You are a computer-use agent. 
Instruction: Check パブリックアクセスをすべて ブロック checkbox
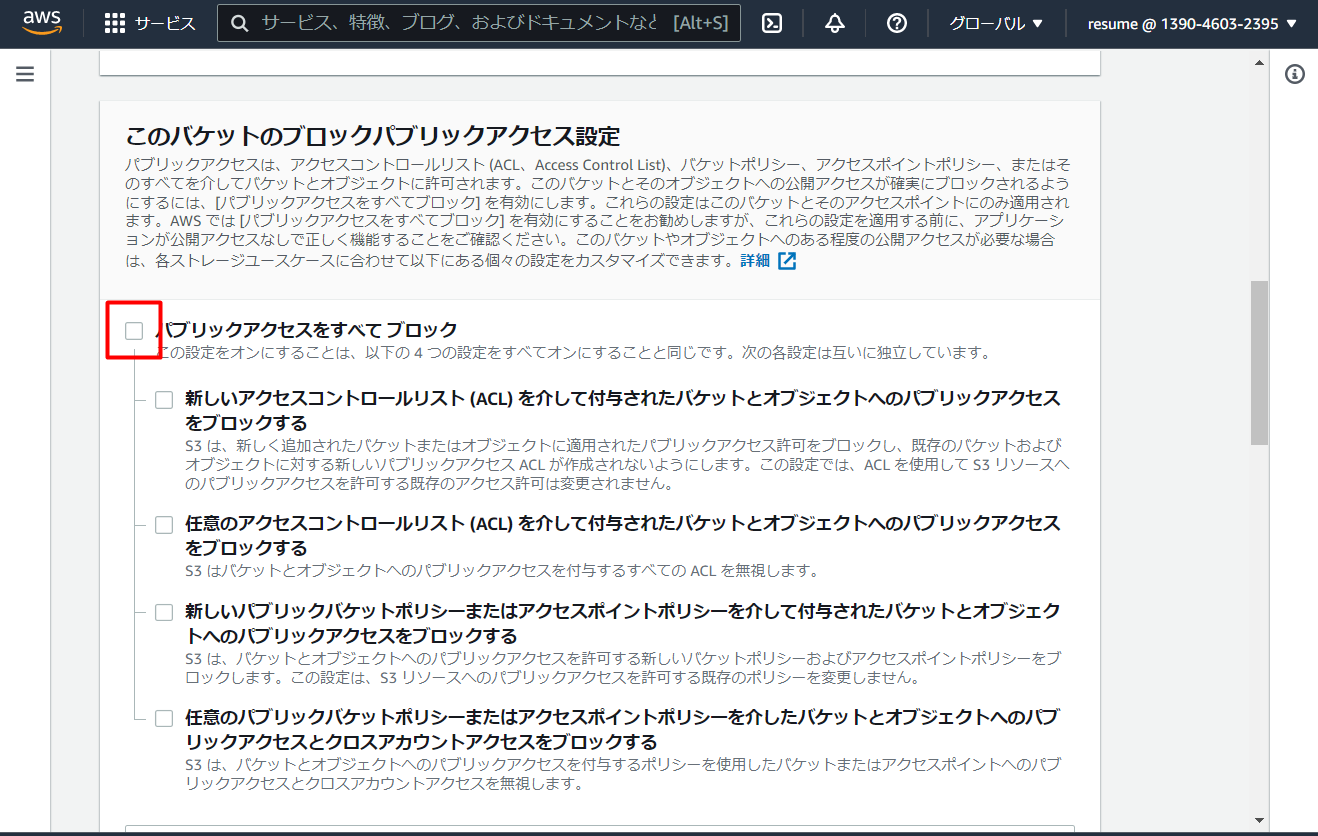[x=134, y=331]
